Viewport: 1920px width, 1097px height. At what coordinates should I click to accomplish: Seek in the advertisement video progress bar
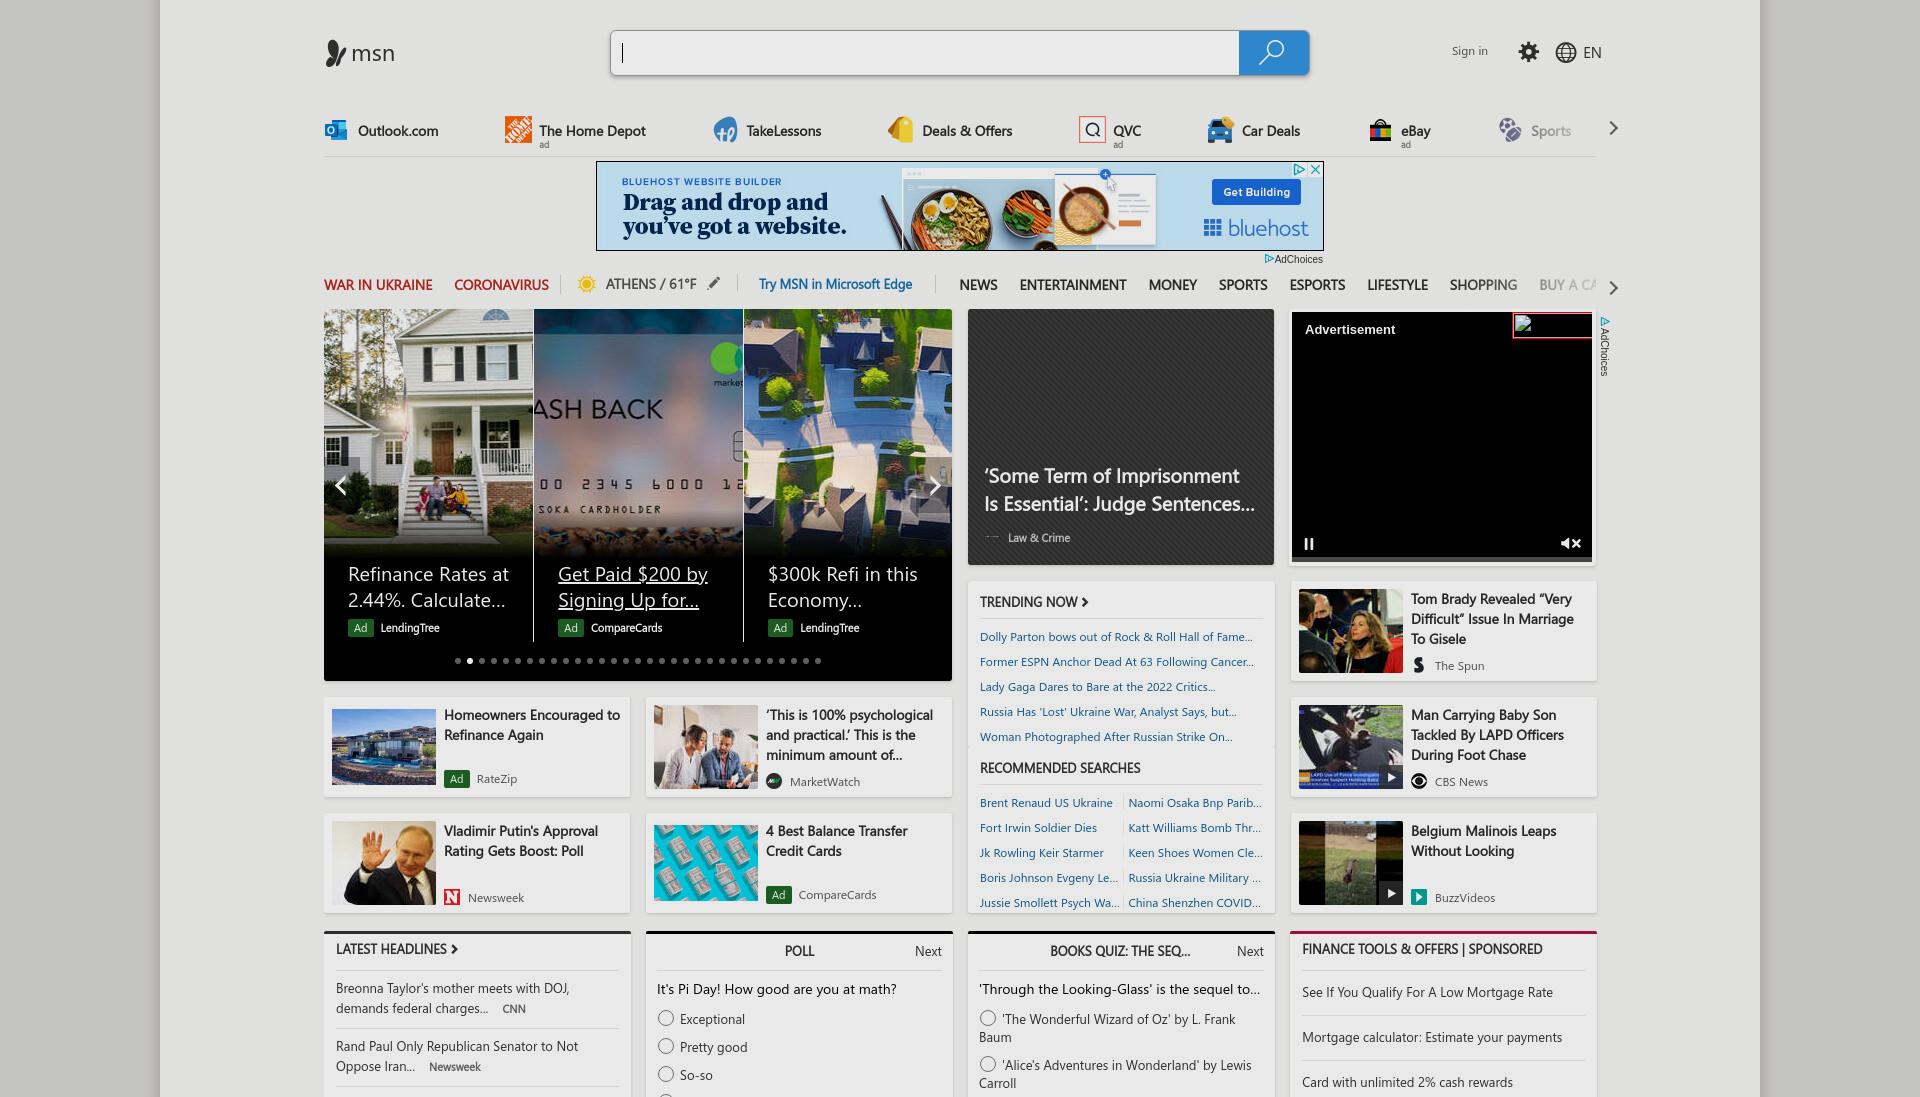click(1441, 559)
